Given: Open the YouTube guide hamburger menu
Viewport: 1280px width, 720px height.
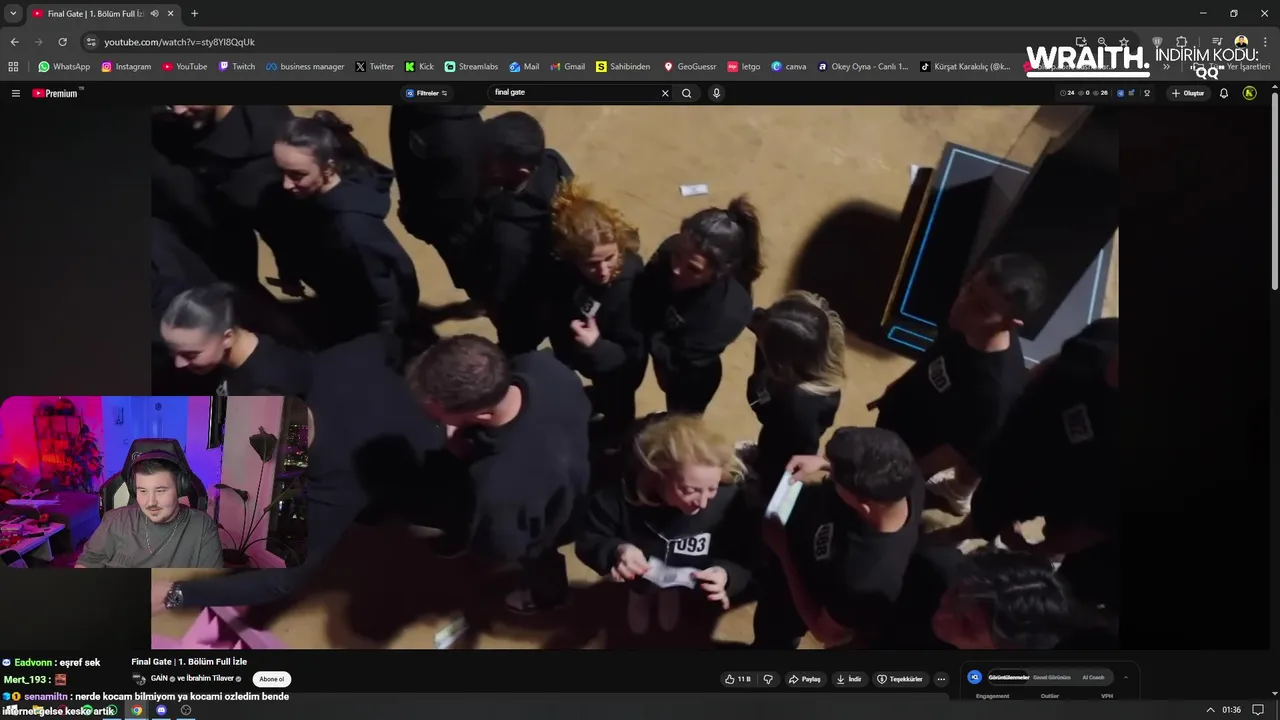Looking at the screenshot, I should (x=15, y=93).
